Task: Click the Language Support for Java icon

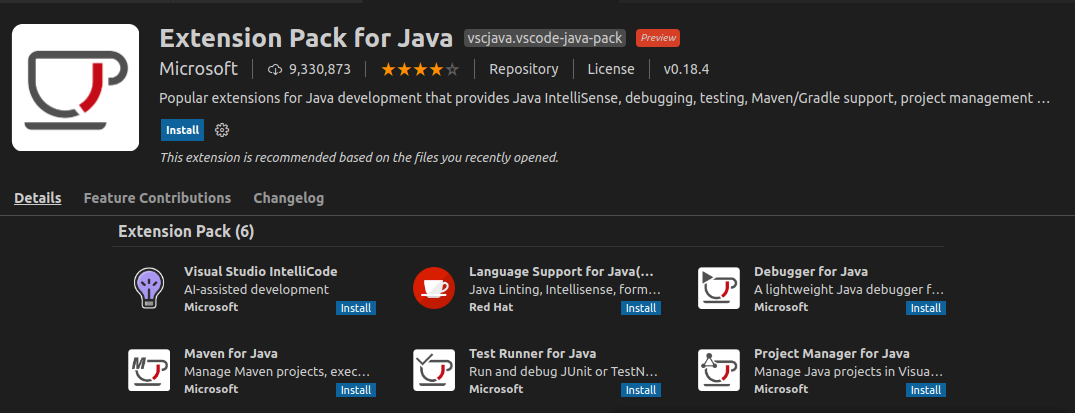Action: click(433, 289)
